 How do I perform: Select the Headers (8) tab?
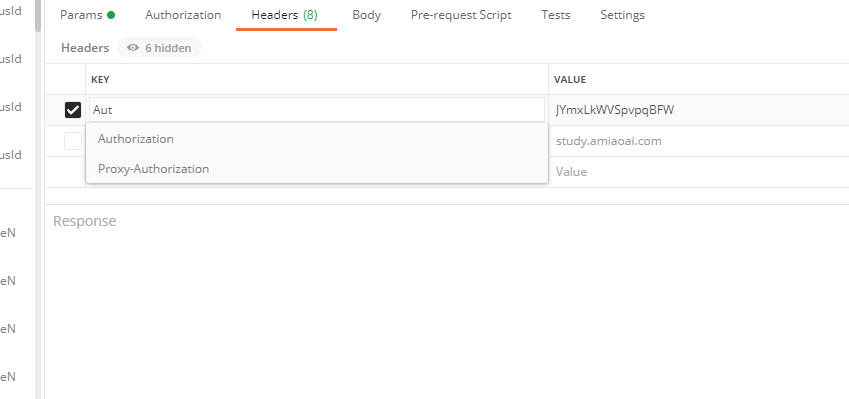[x=284, y=15]
